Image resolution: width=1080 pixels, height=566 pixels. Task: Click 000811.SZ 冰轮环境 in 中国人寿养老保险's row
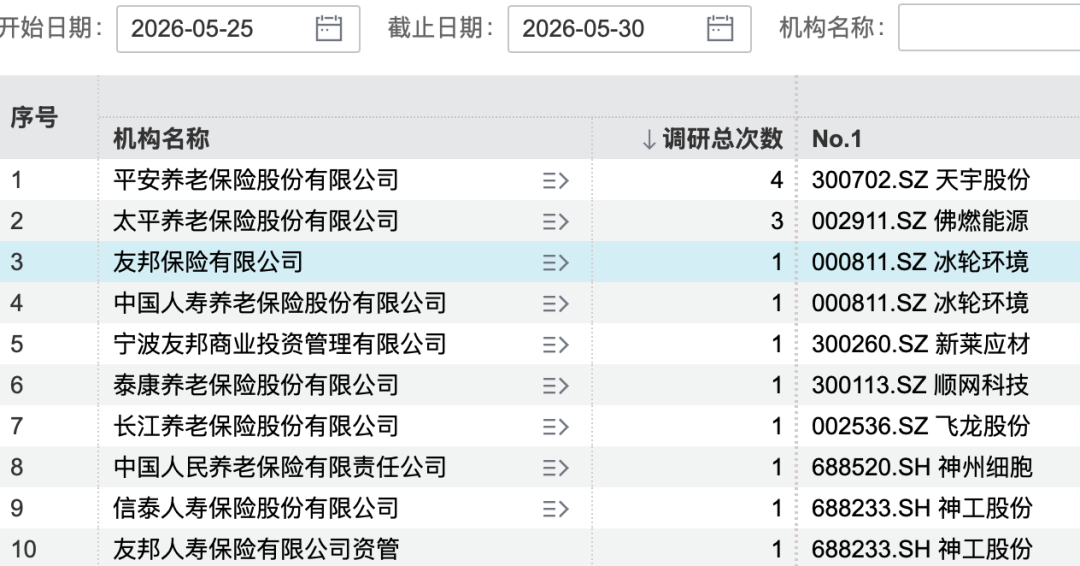coord(920,303)
